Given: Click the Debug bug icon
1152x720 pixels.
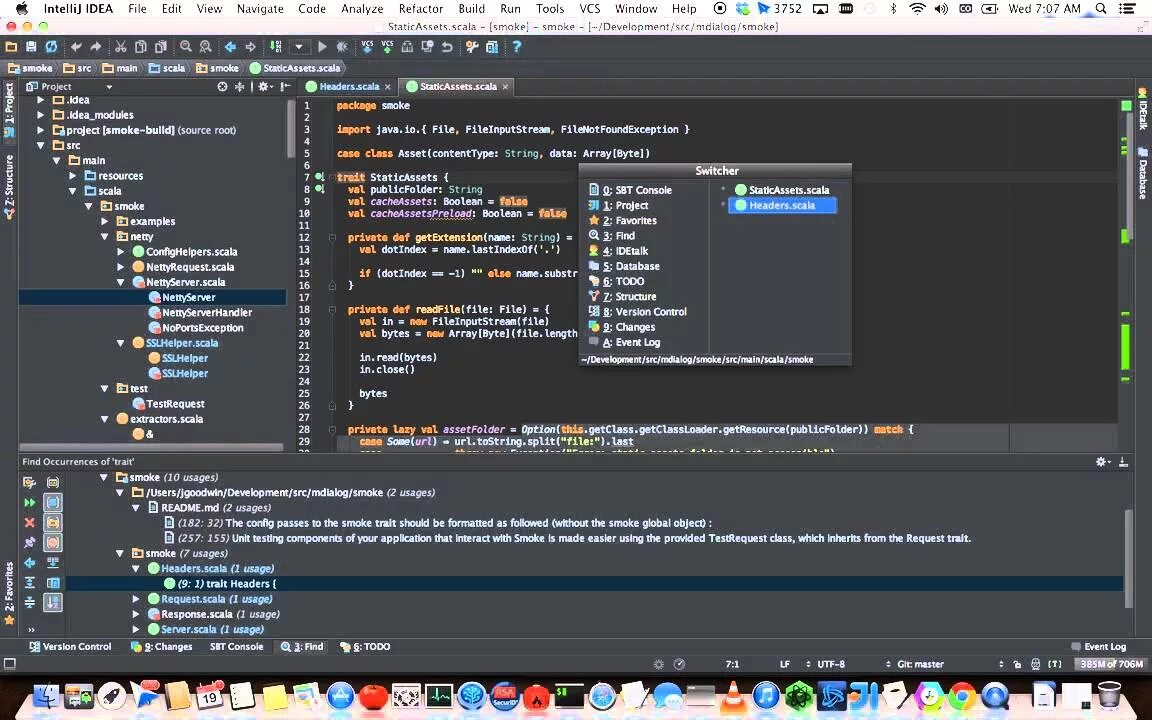Looking at the screenshot, I should (x=342, y=47).
